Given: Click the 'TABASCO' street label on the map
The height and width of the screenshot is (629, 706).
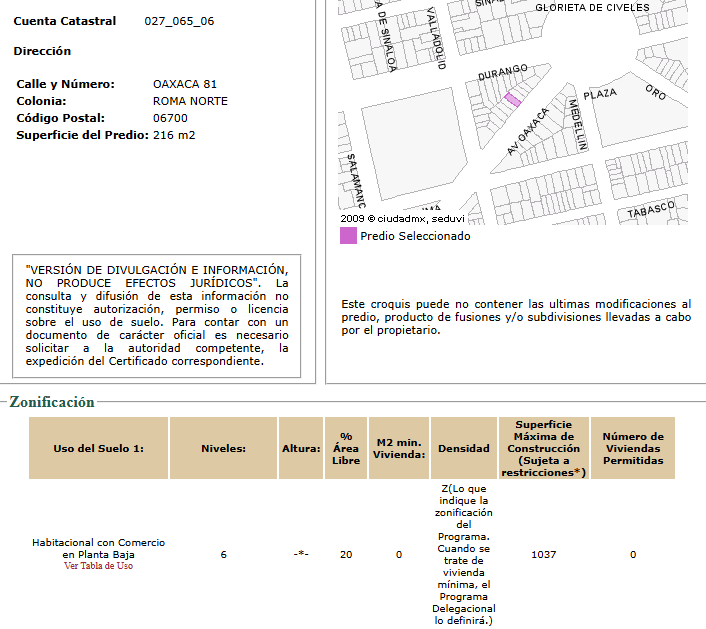Looking at the screenshot, I should (x=651, y=211).
